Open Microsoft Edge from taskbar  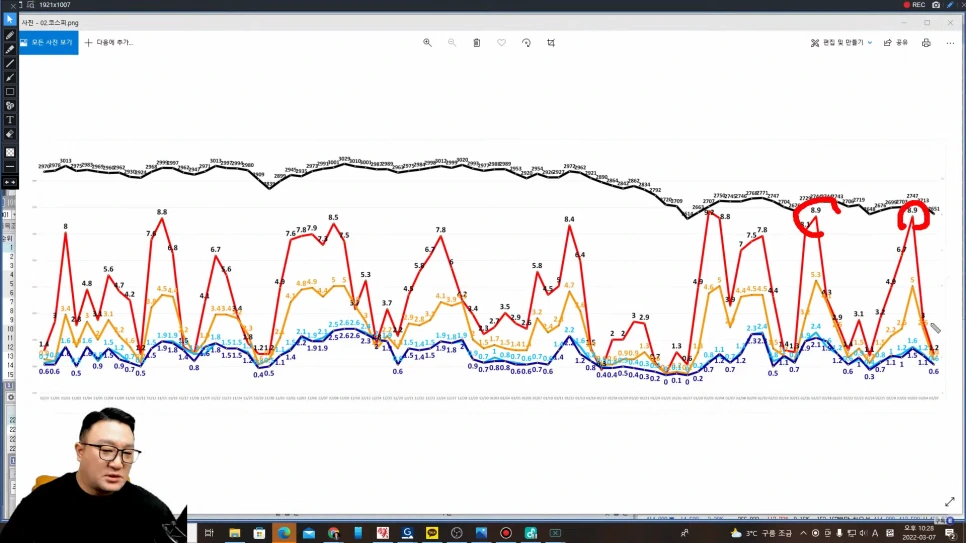click(283, 533)
